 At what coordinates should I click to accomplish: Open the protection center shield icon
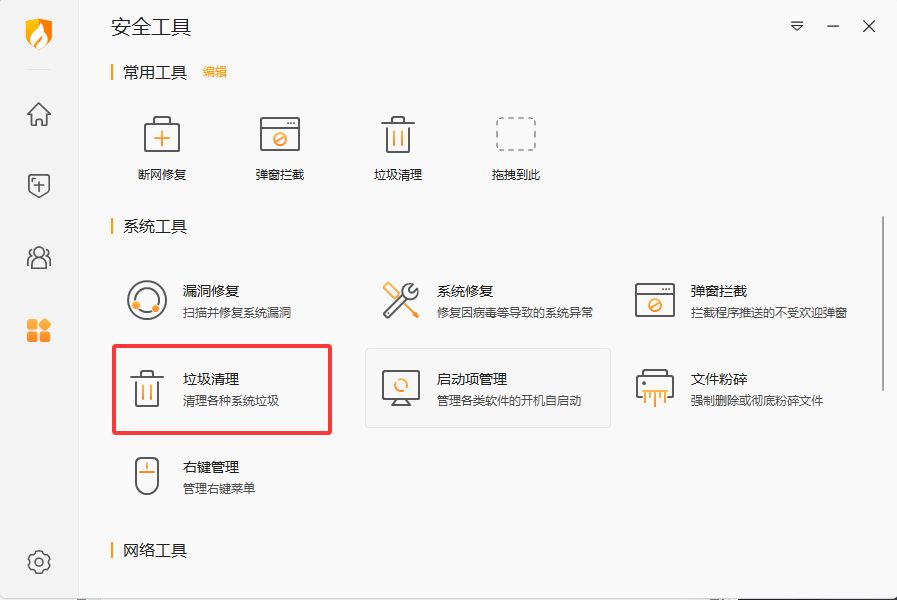39,186
